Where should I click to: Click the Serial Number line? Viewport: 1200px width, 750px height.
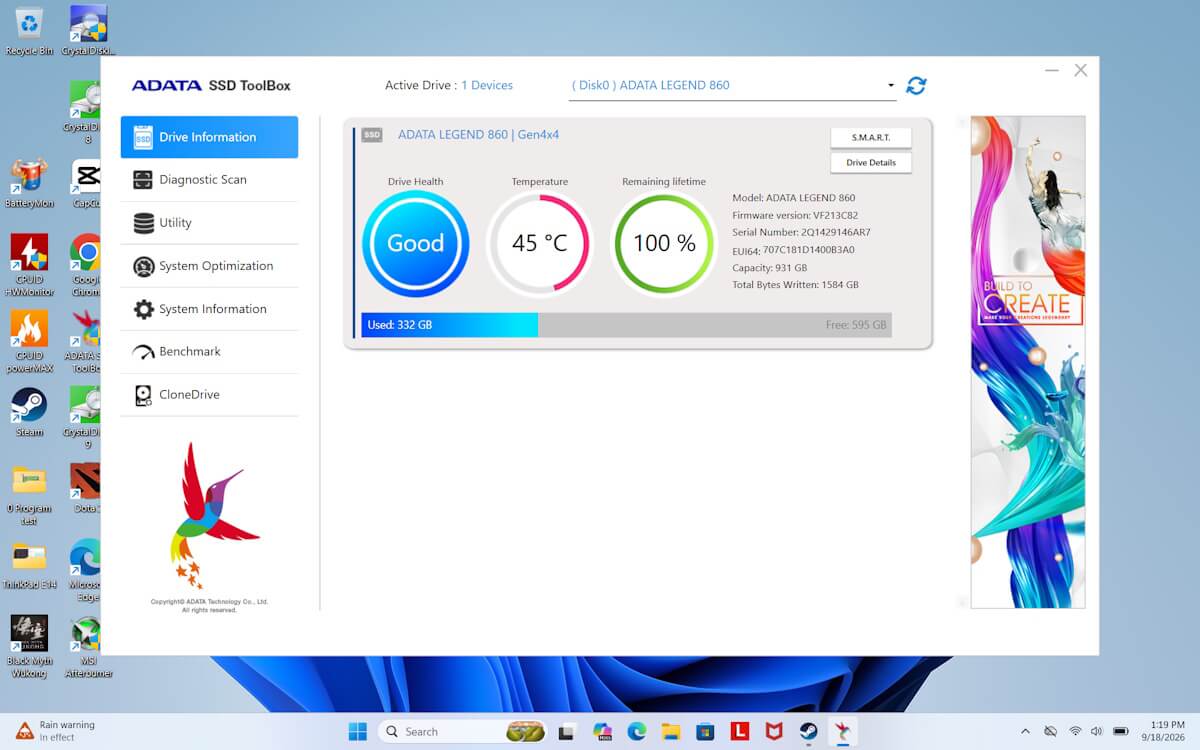tap(801, 232)
